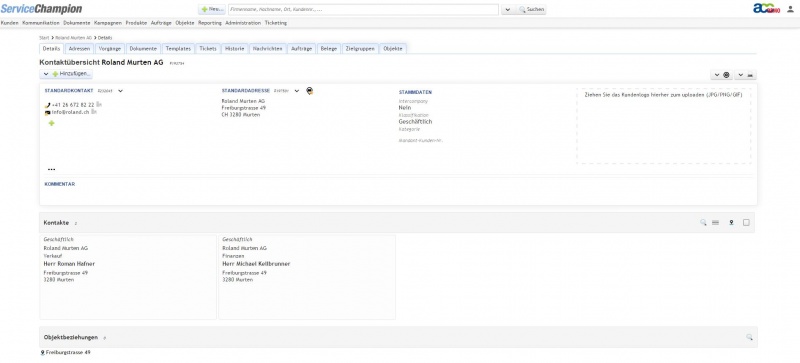
Task: Click the Suchen search button
Action: click(x=531, y=9)
